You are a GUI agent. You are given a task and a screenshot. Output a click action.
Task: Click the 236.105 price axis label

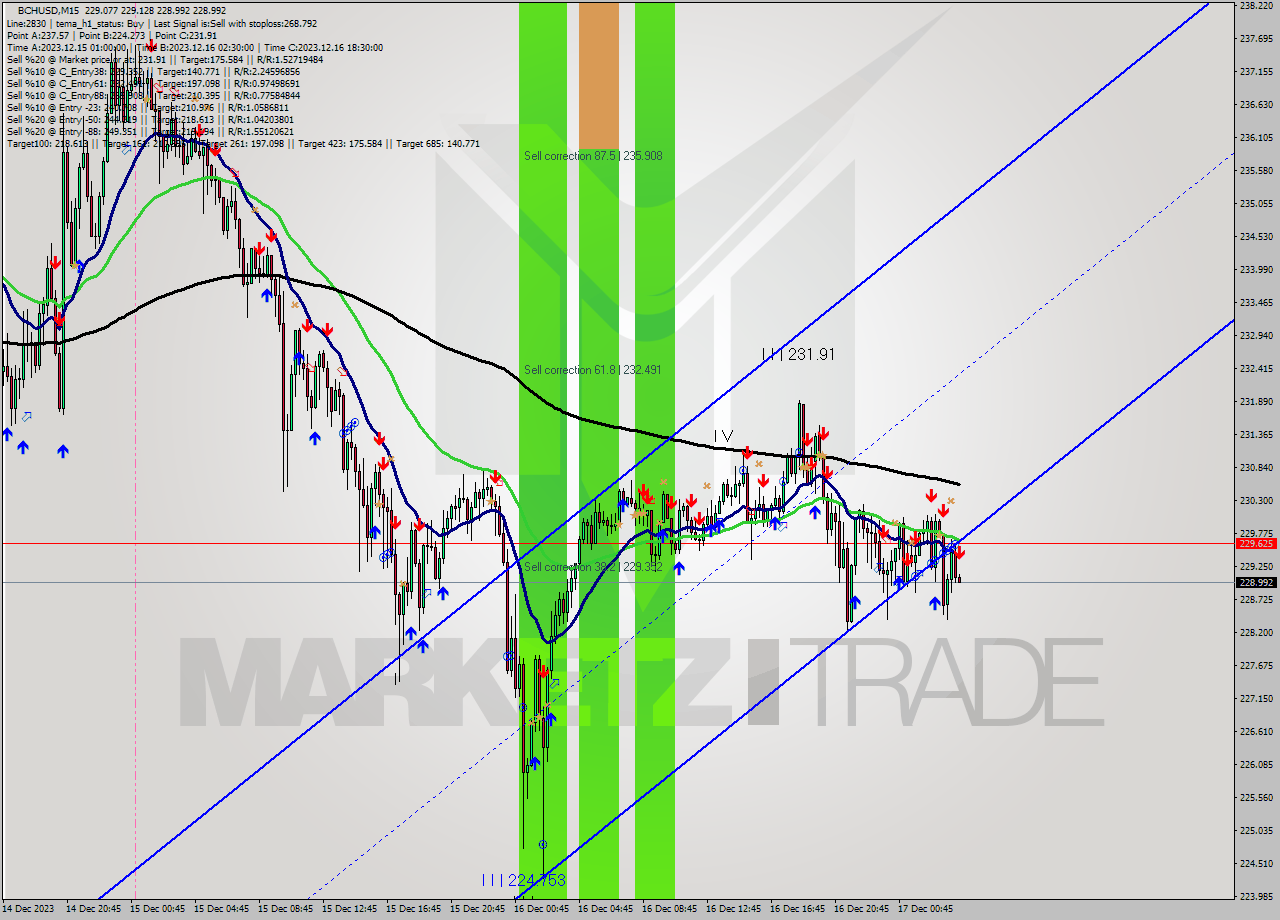[1256, 137]
